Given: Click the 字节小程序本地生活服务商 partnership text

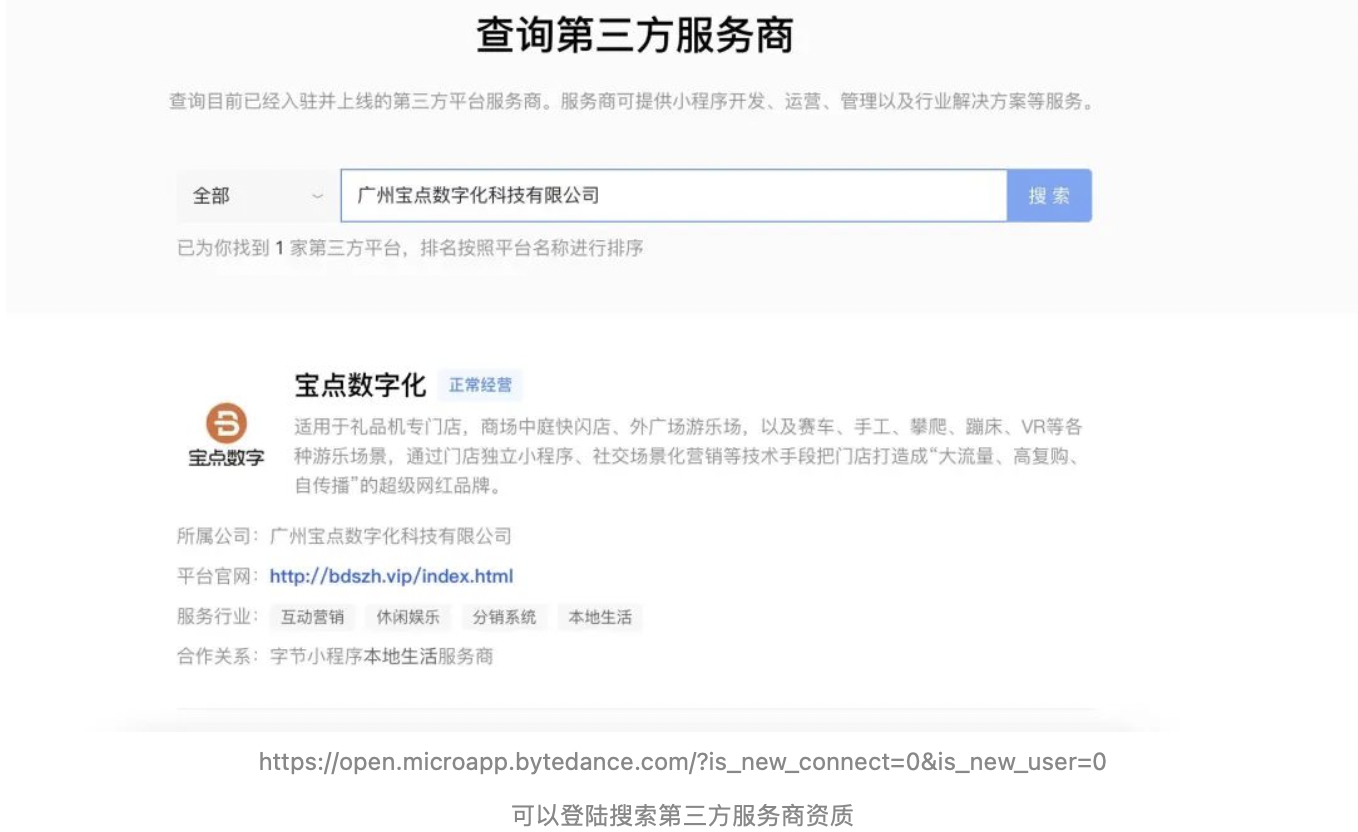Looking at the screenshot, I should point(382,657).
